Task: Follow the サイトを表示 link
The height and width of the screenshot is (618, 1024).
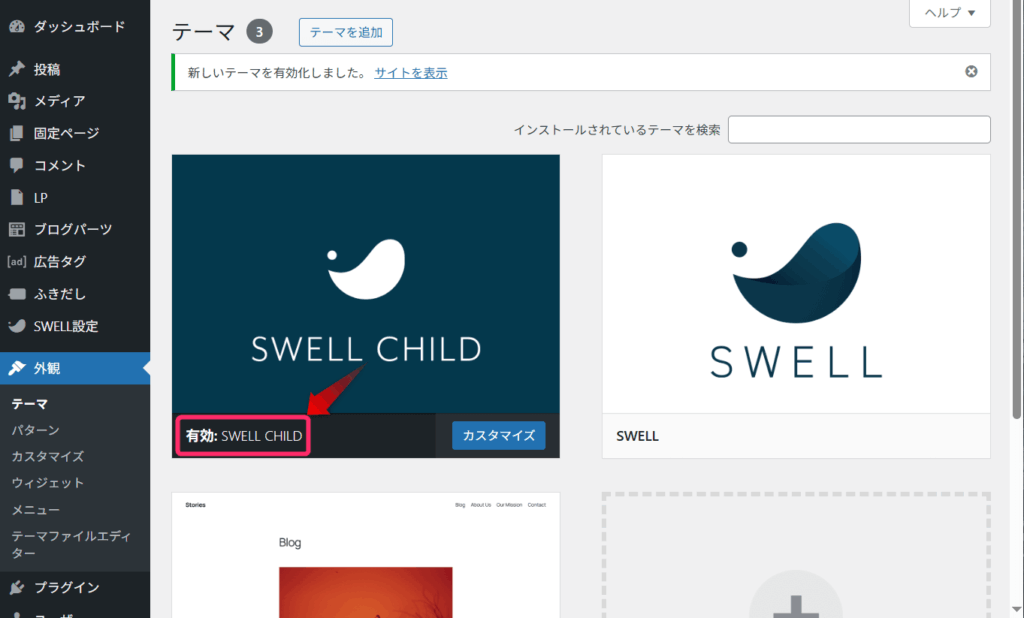Action: [411, 73]
